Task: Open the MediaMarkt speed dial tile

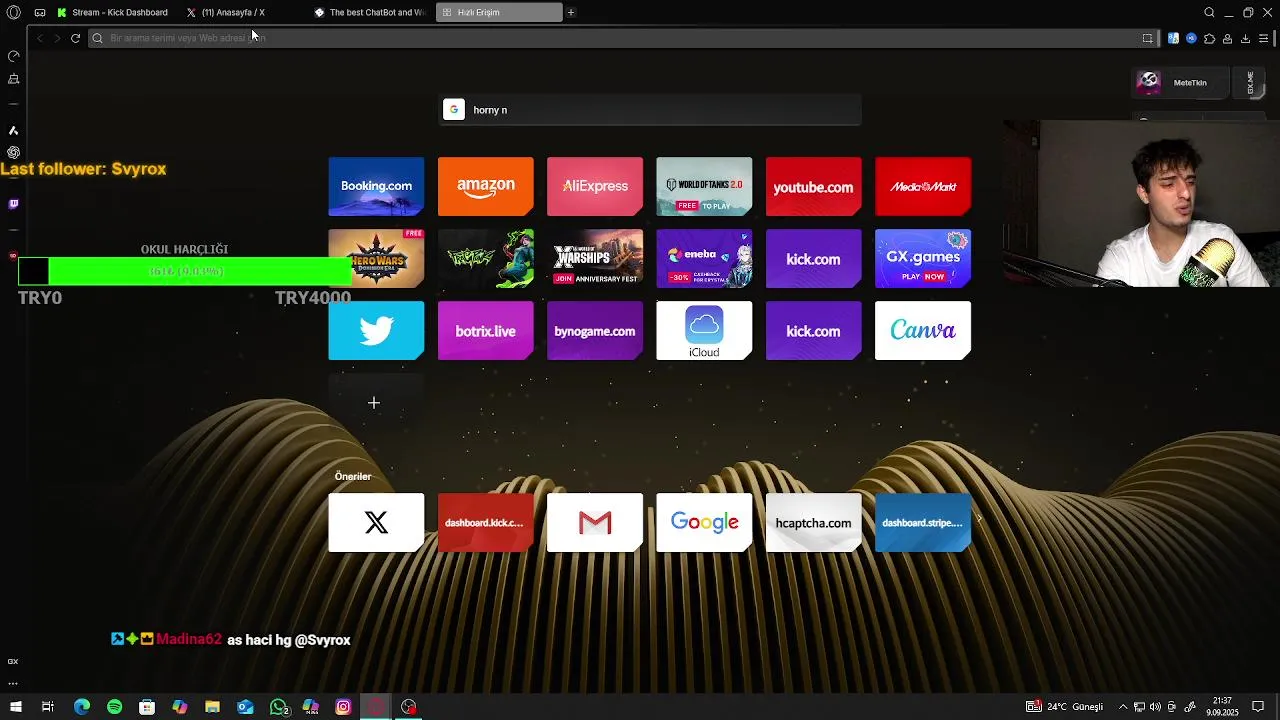Action: 923,186
